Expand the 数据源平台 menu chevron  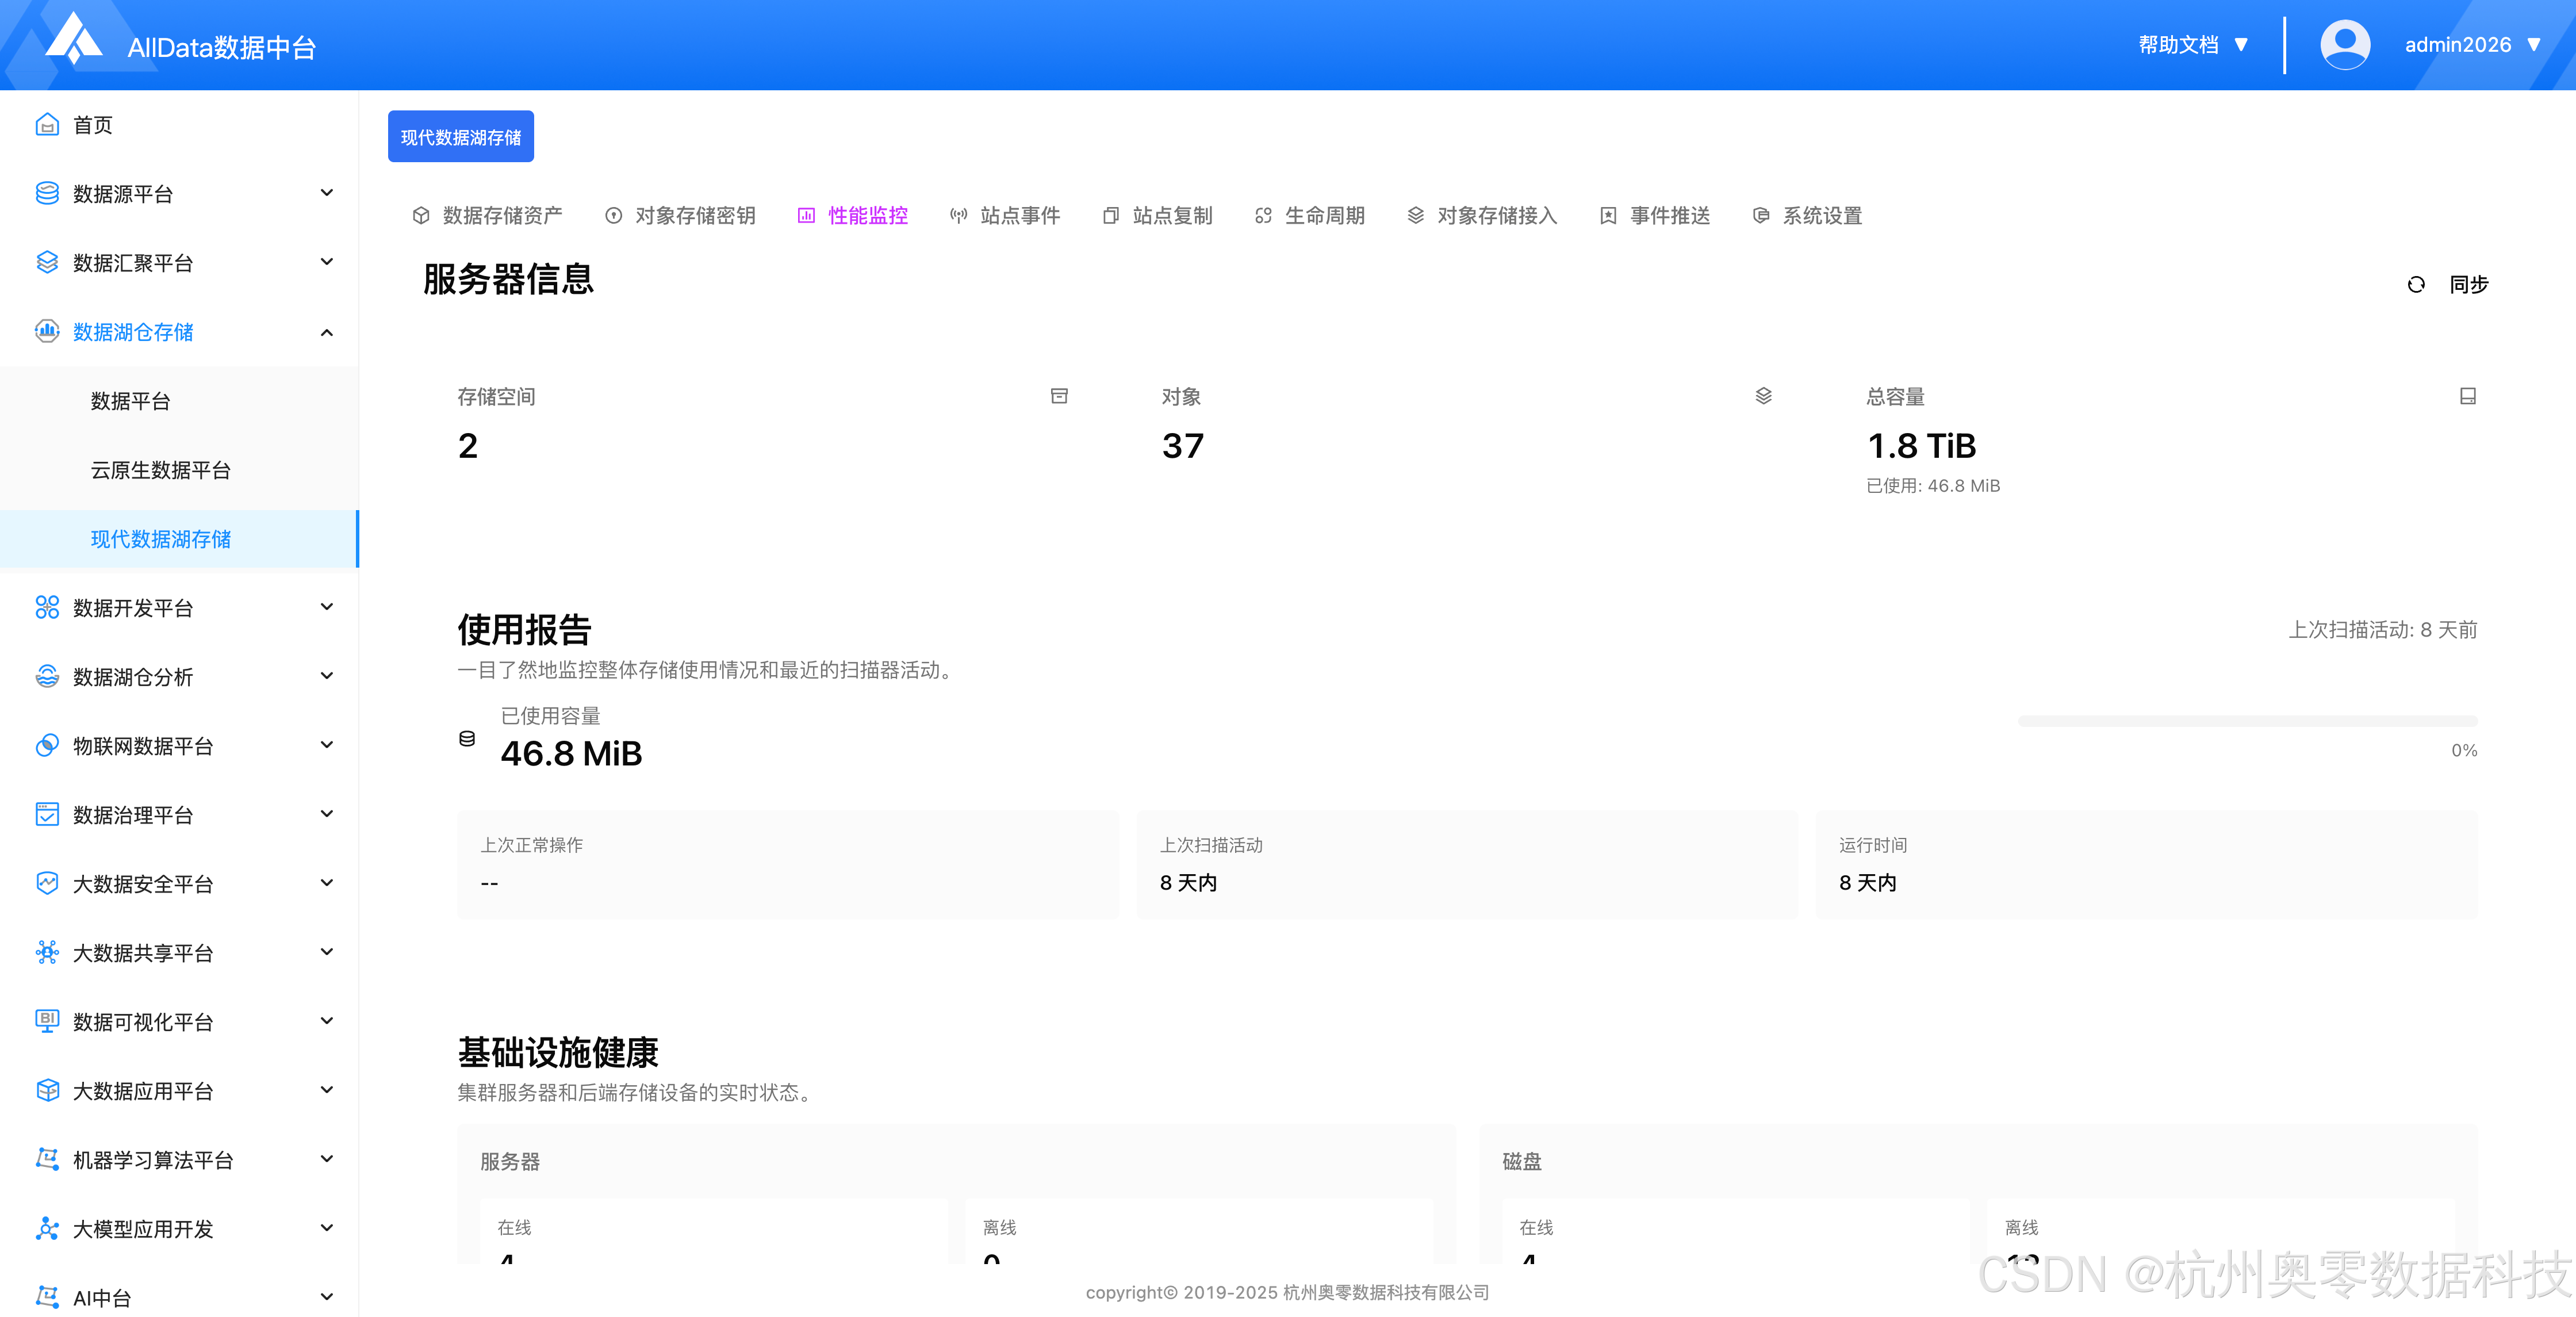[326, 193]
